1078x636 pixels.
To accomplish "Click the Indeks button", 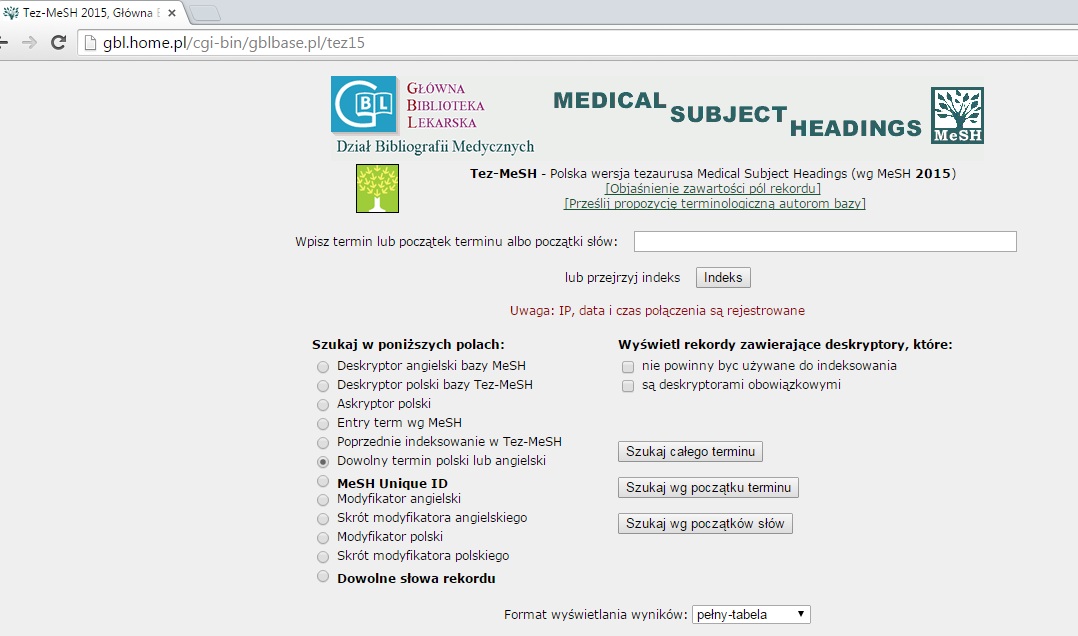I will tap(723, 278).
